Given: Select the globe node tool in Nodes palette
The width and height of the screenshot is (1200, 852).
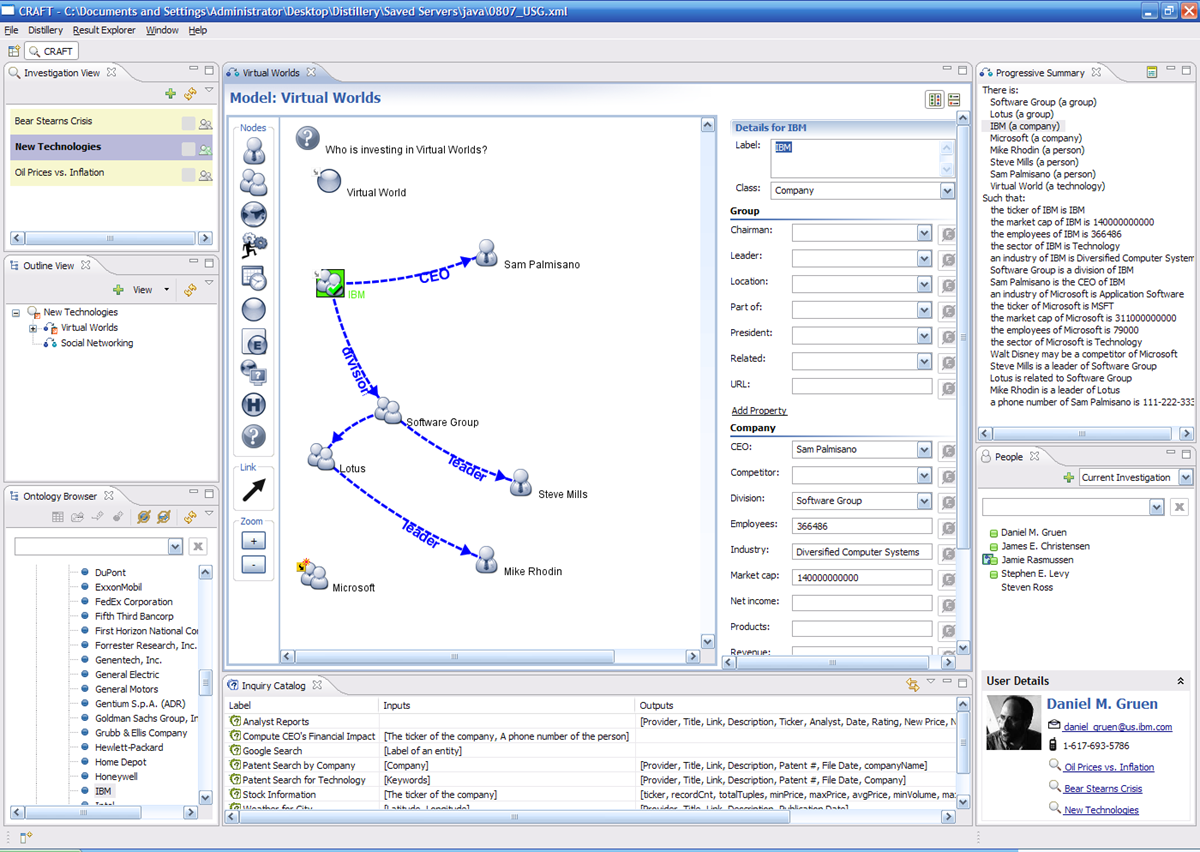Looking at the screenshot, I should pyautogui.click(x=254, y=213).
